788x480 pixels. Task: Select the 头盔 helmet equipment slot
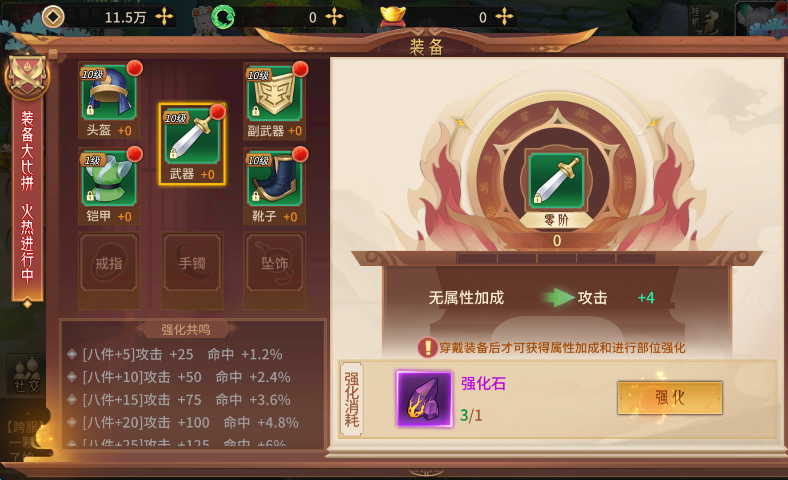(109, 99)
